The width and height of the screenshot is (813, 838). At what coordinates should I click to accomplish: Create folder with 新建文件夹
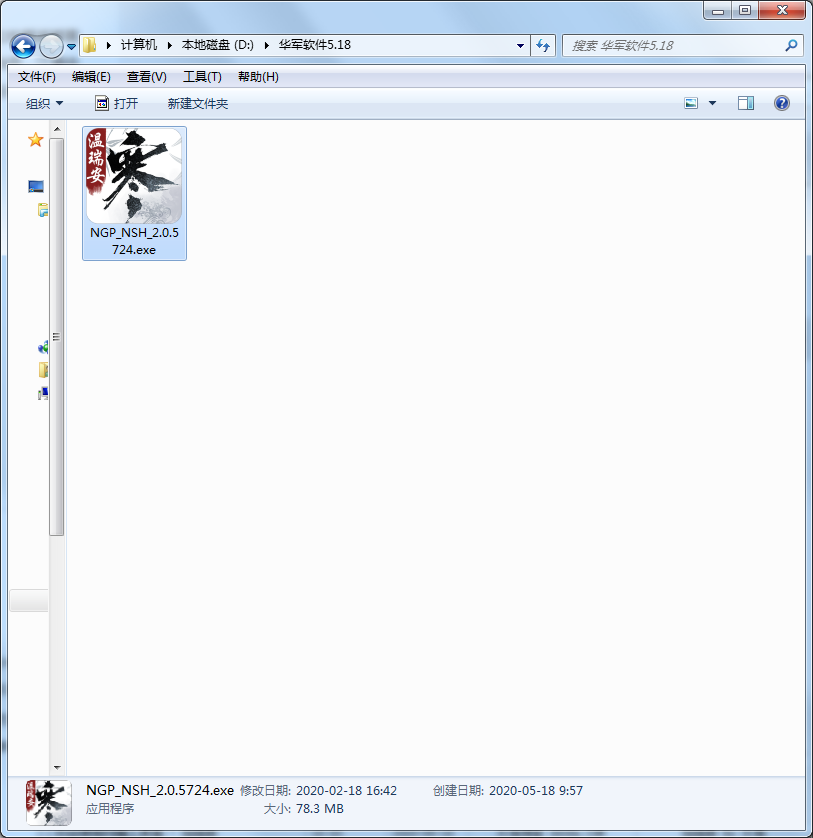pos(198,103)
